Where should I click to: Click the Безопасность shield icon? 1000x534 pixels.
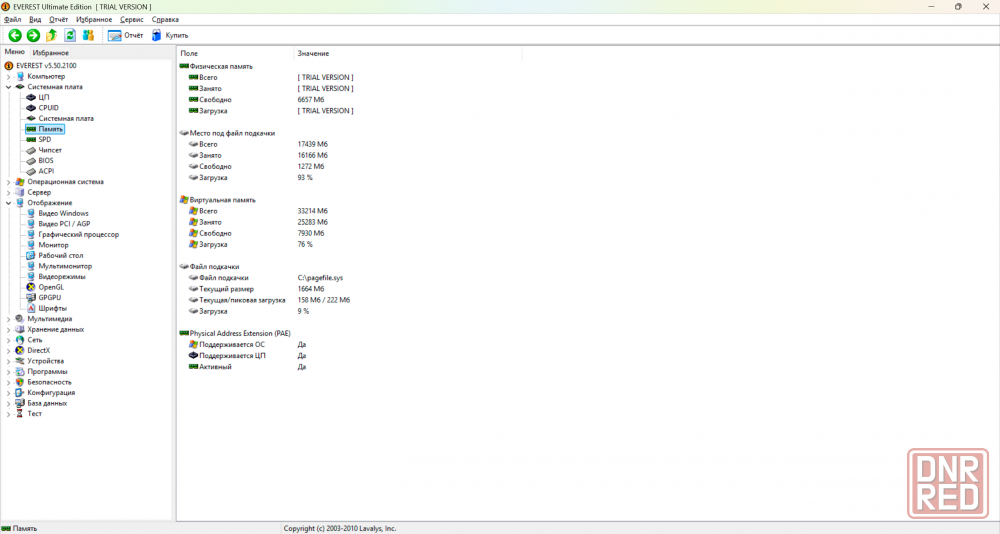[x=20, y=382]
